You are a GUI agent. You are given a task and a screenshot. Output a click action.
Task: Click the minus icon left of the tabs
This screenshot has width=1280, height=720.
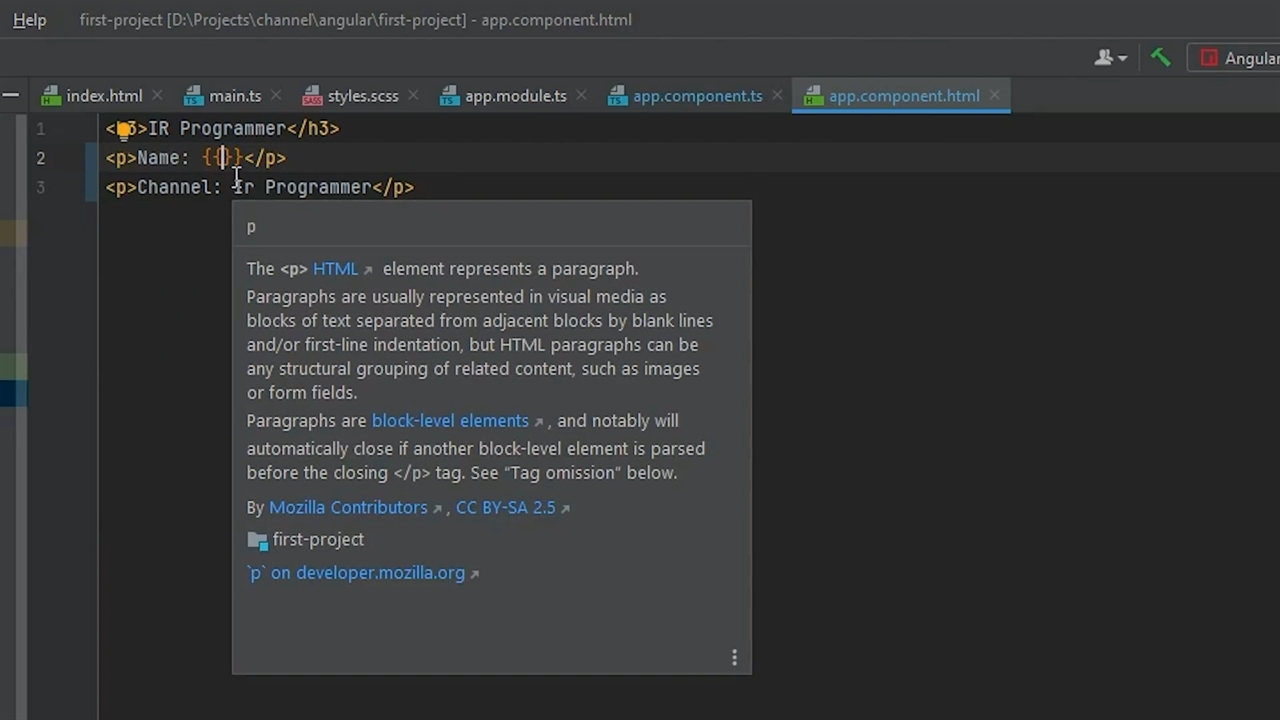pyautogui.click(x=11, y=96)
